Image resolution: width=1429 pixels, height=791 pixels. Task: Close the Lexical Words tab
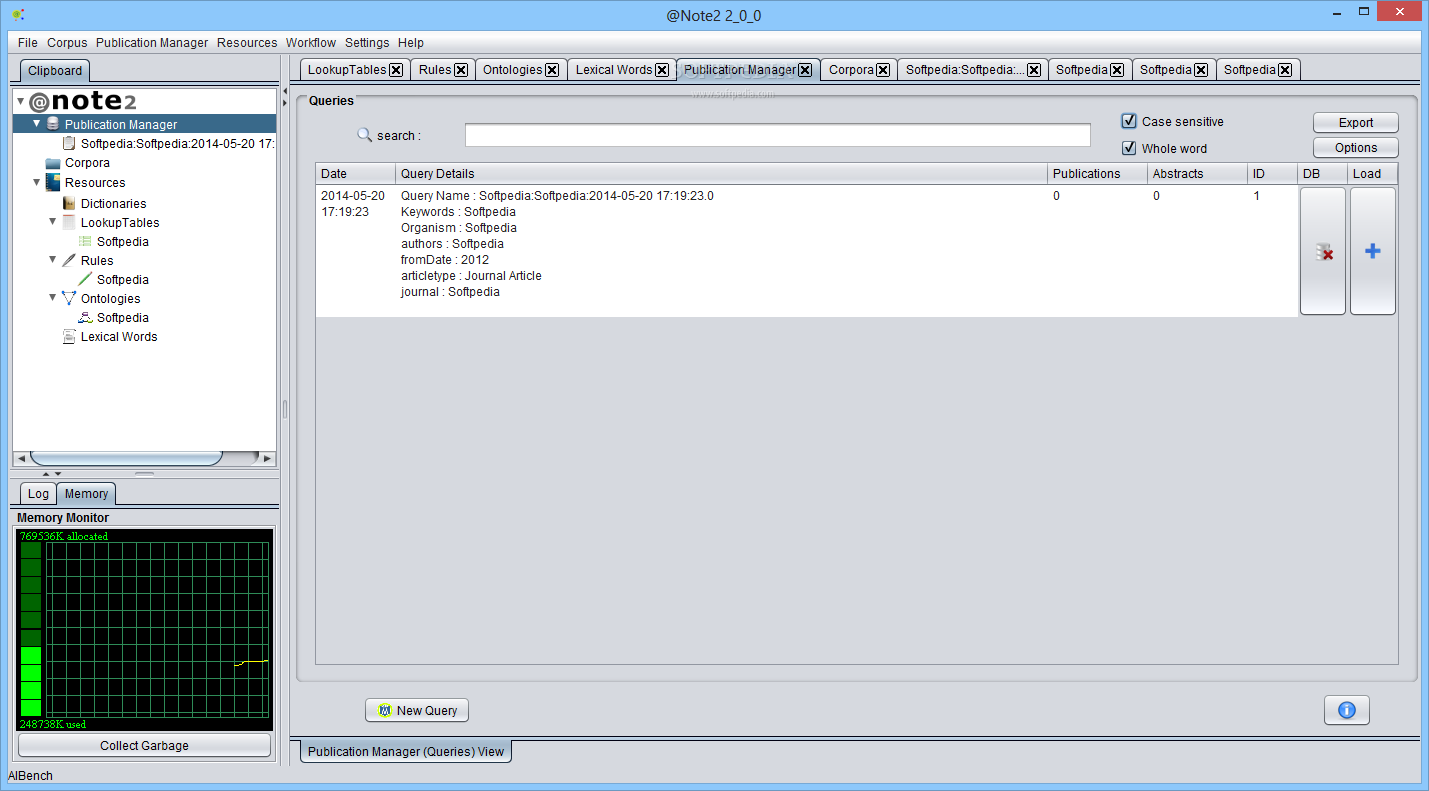pos(662,70)
